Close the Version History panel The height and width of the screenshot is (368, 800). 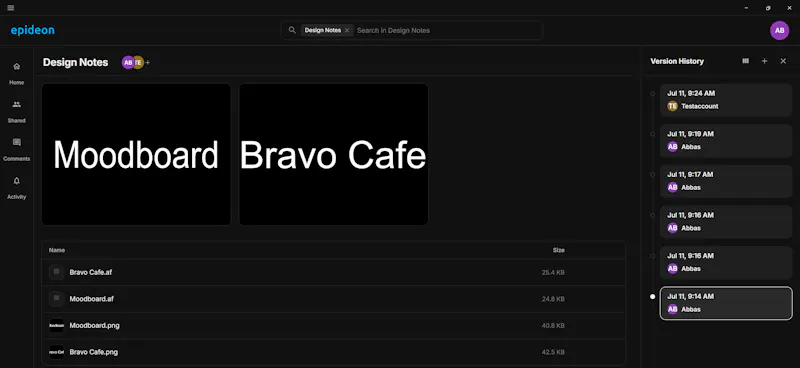click(783, 61)
